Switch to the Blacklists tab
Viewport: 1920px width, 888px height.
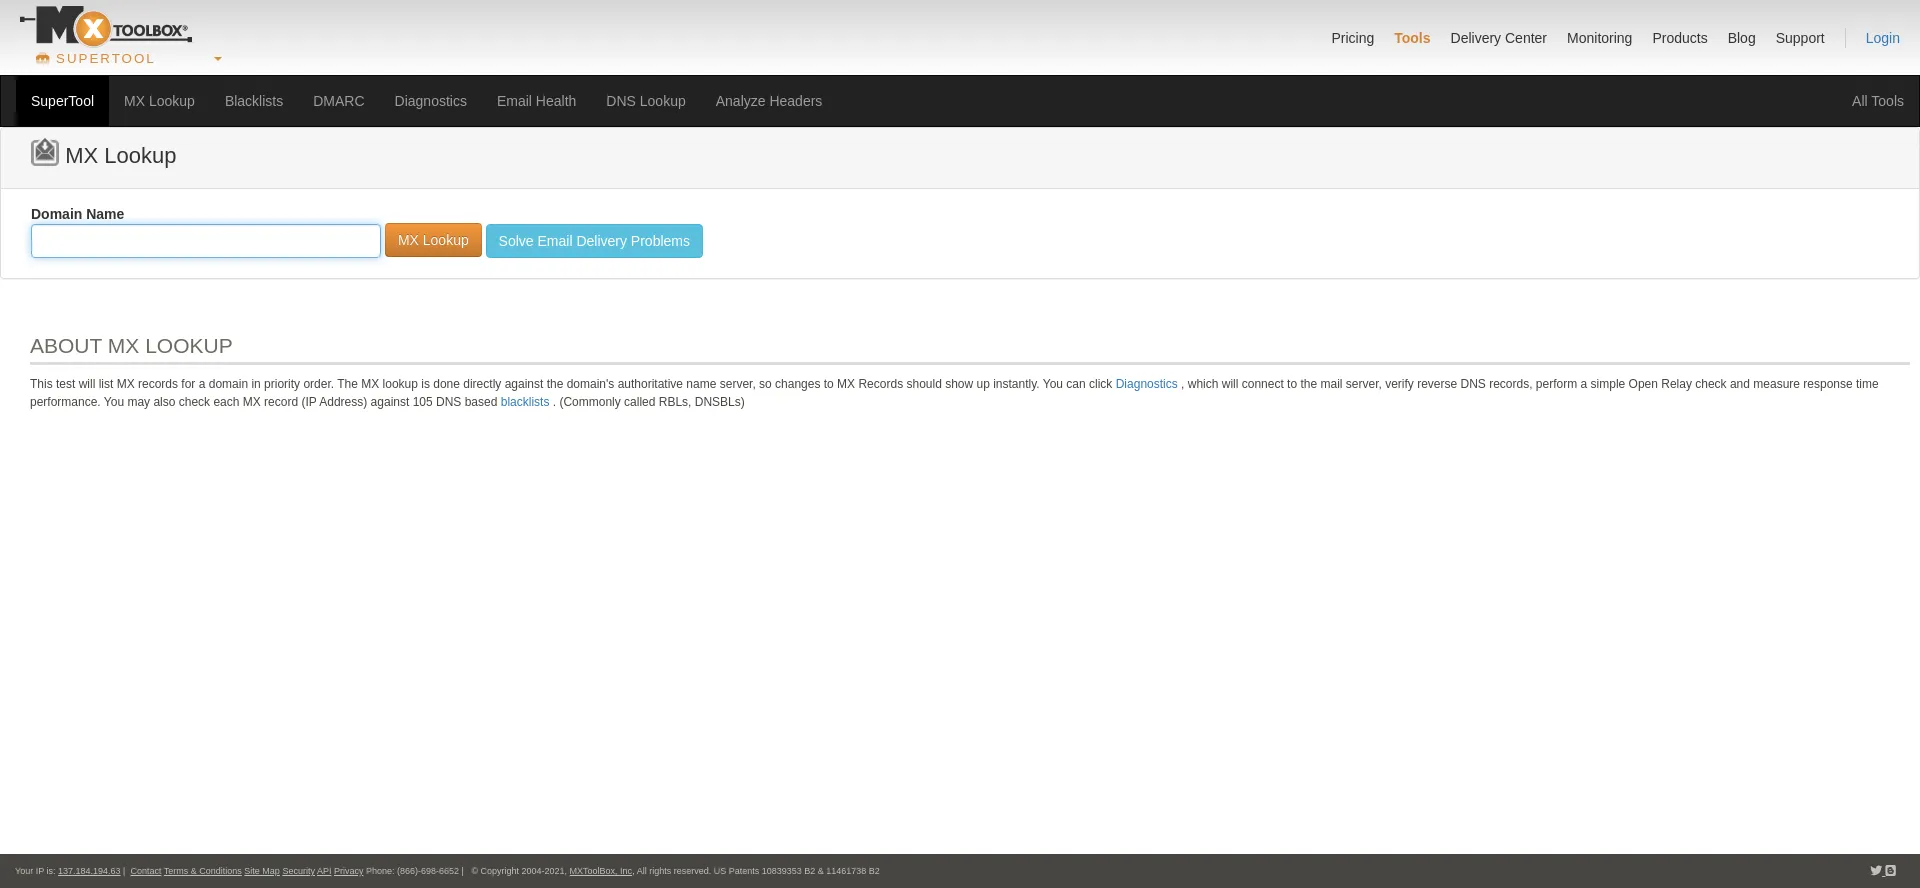(x=254, y=101)
